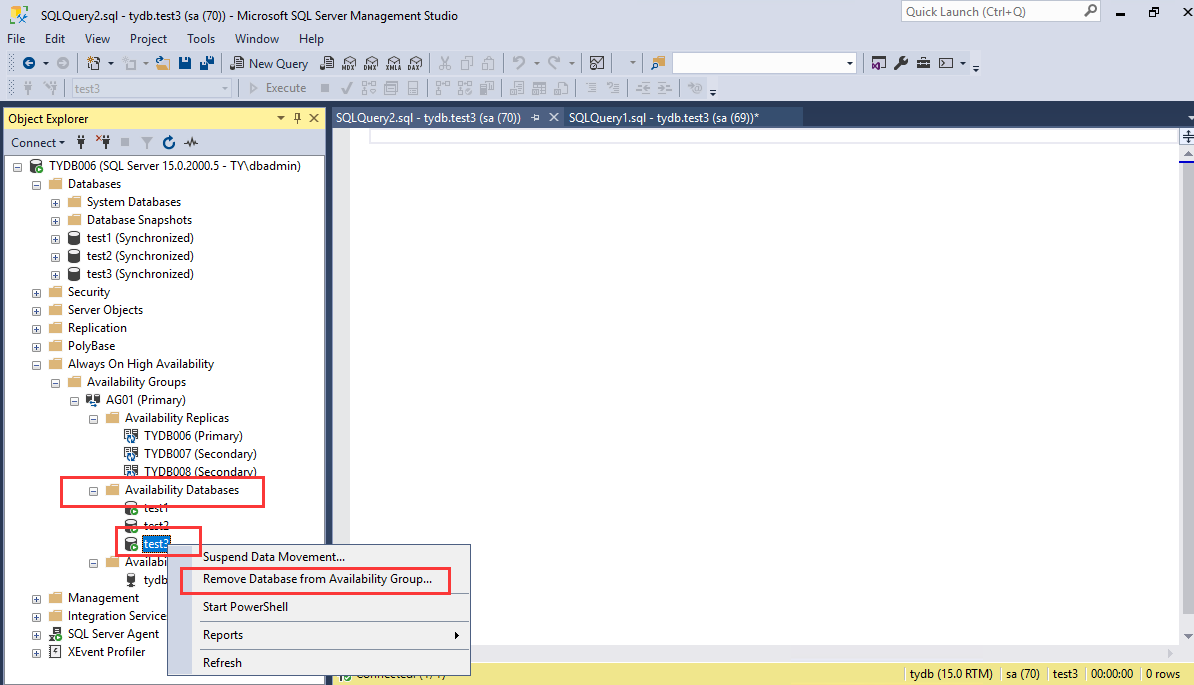
Task: Pin the Object Explorer panel
Action: [297, 118]
